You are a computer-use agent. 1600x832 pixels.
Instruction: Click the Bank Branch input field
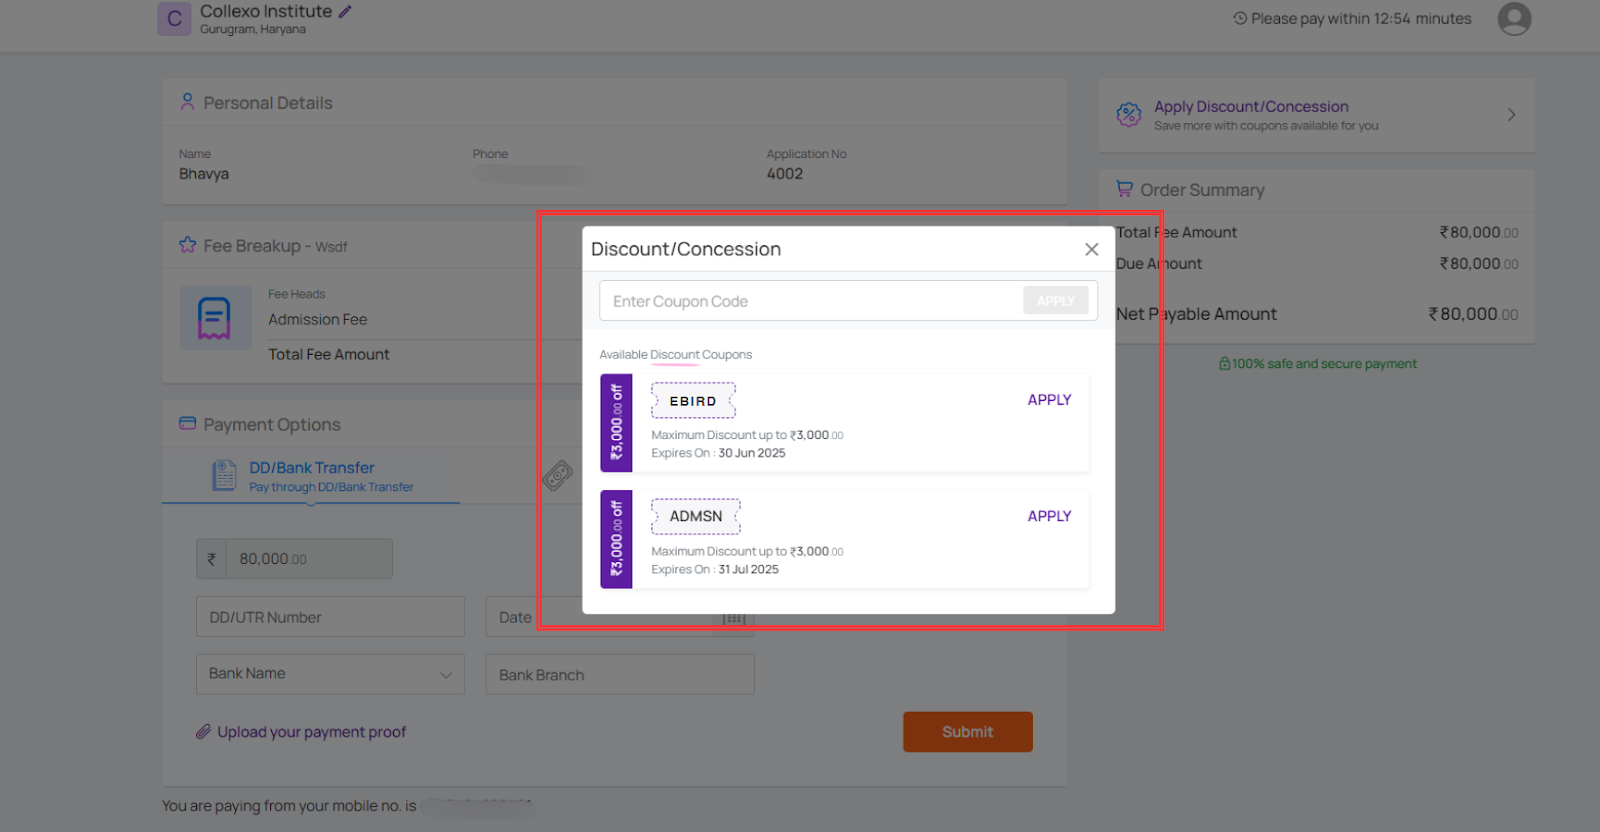click(620, 675)
